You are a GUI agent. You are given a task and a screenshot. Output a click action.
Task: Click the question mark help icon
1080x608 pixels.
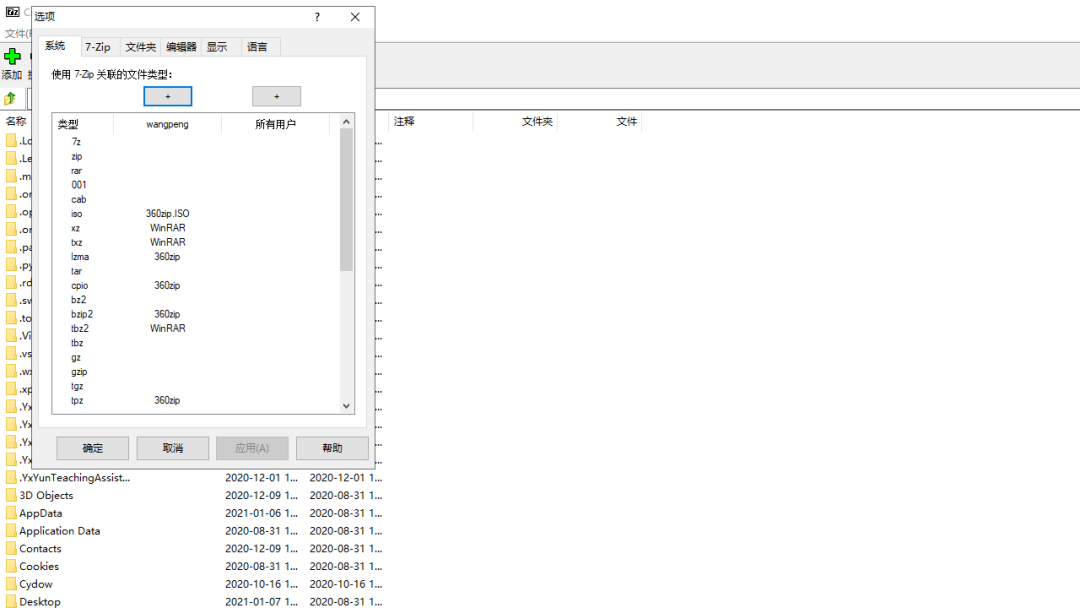[317, 17]
